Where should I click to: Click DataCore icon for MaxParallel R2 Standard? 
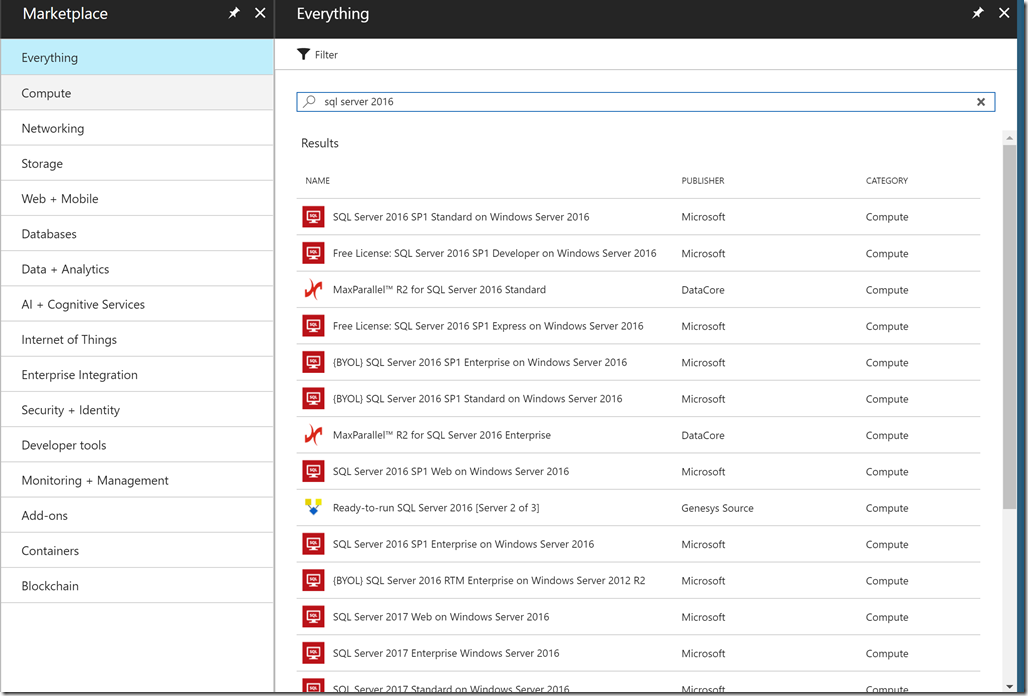point(313,290)
